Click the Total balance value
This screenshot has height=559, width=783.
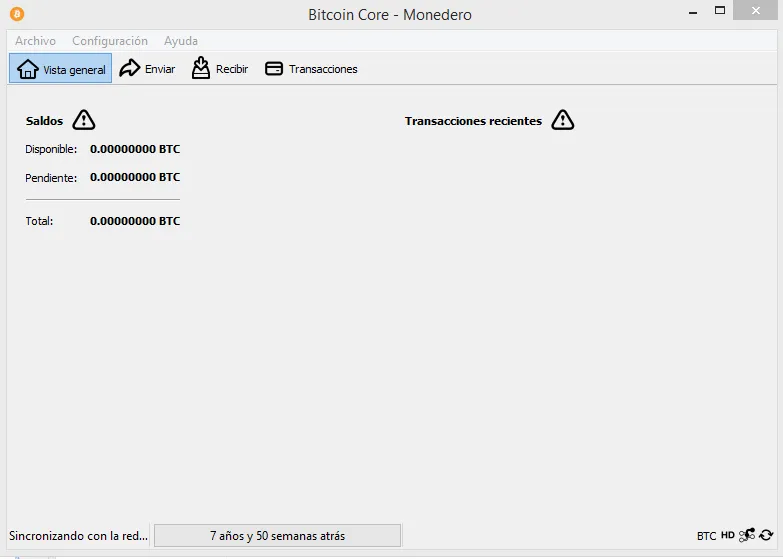[135, 221]
